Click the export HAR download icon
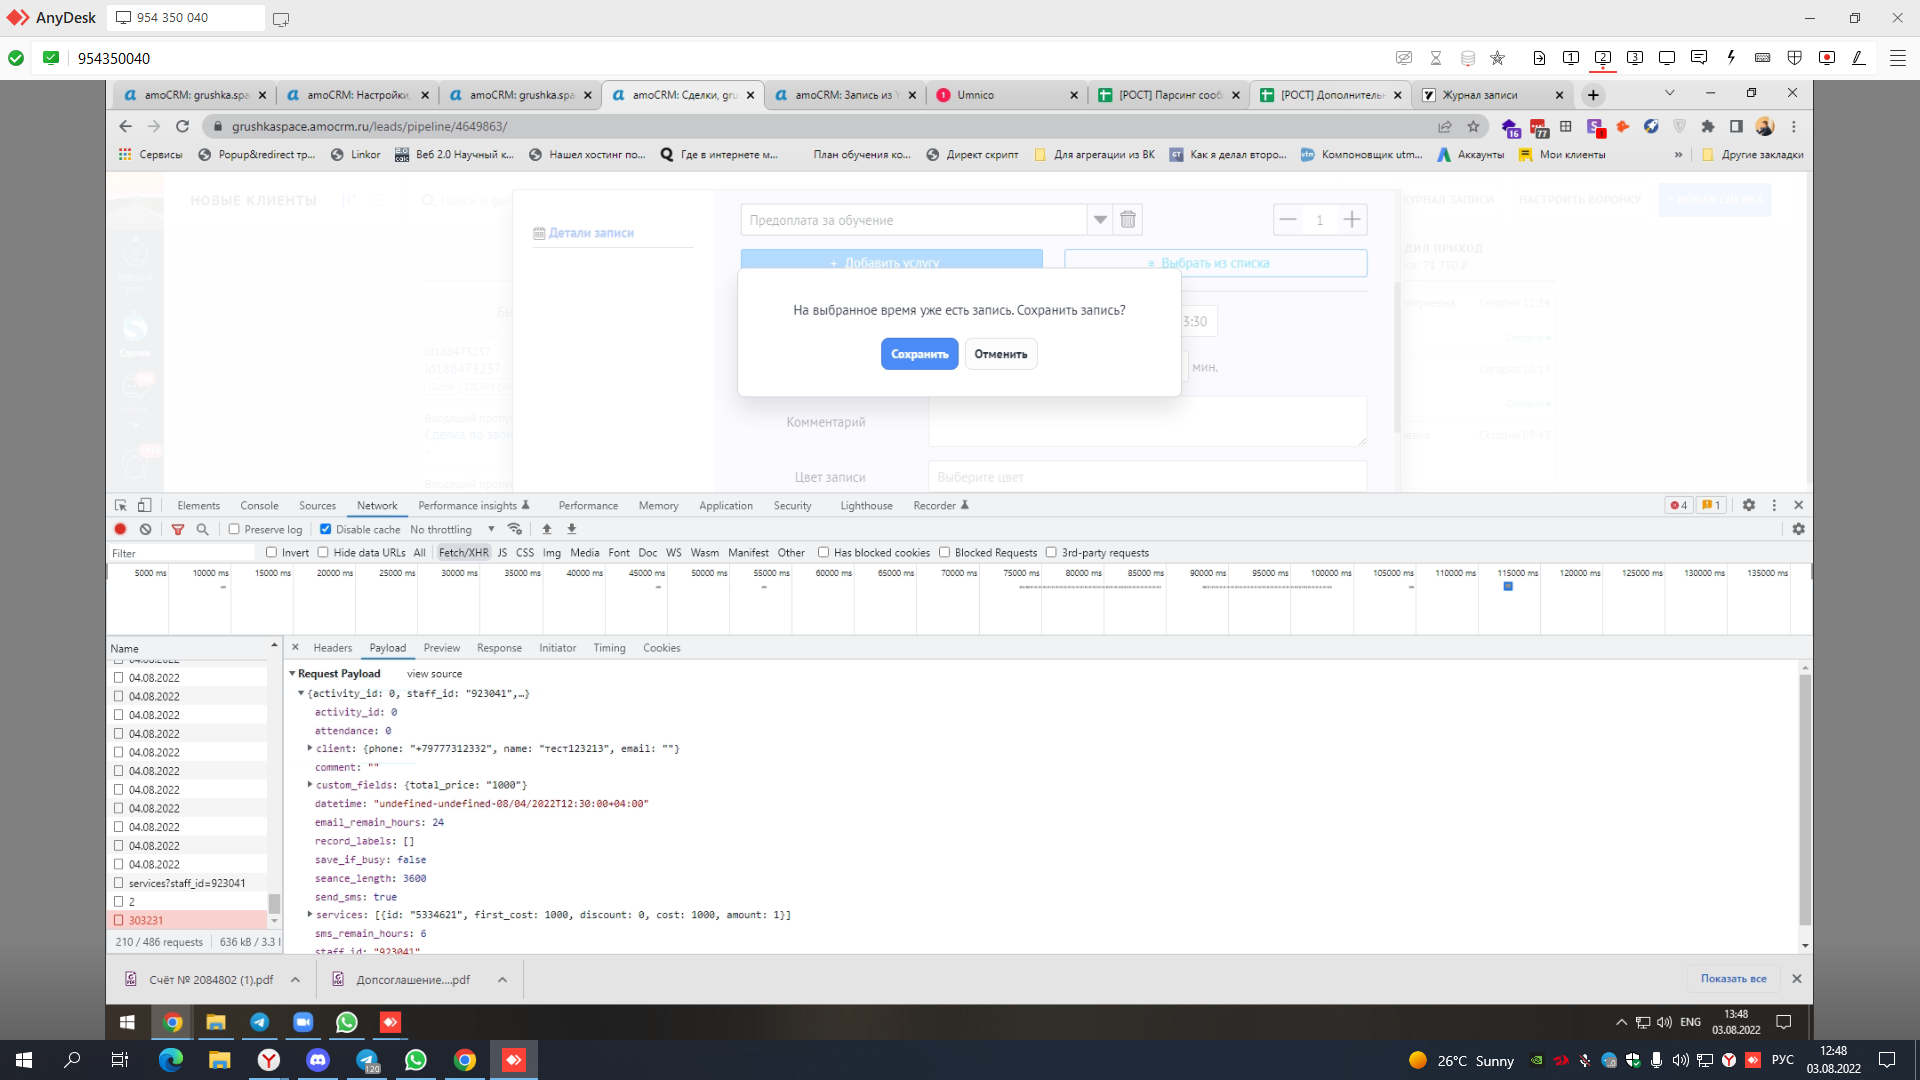Image resolution: width=1920 pixels, height=1080 pixels. pos(572,529)
